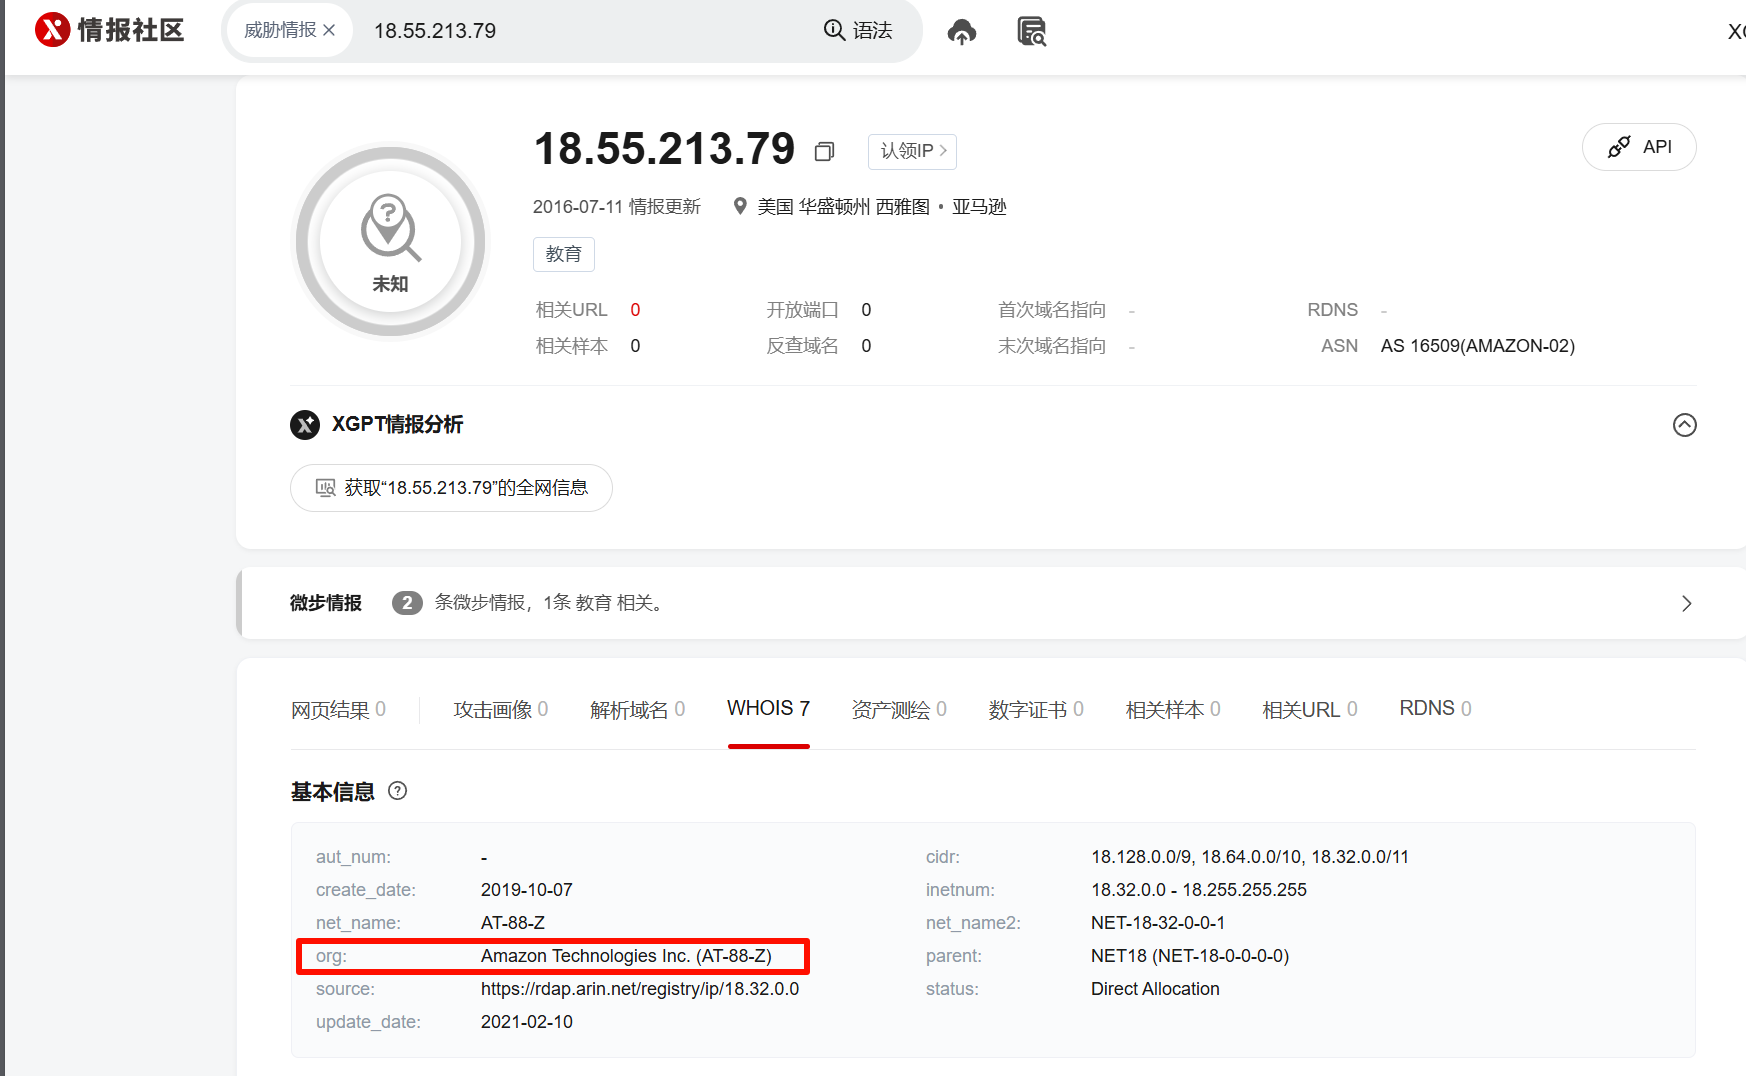Click parent value NET18 (NET-18-0-0-0-0)
Viewport: 1746px width, 1076px height.
pos(1190,956)
